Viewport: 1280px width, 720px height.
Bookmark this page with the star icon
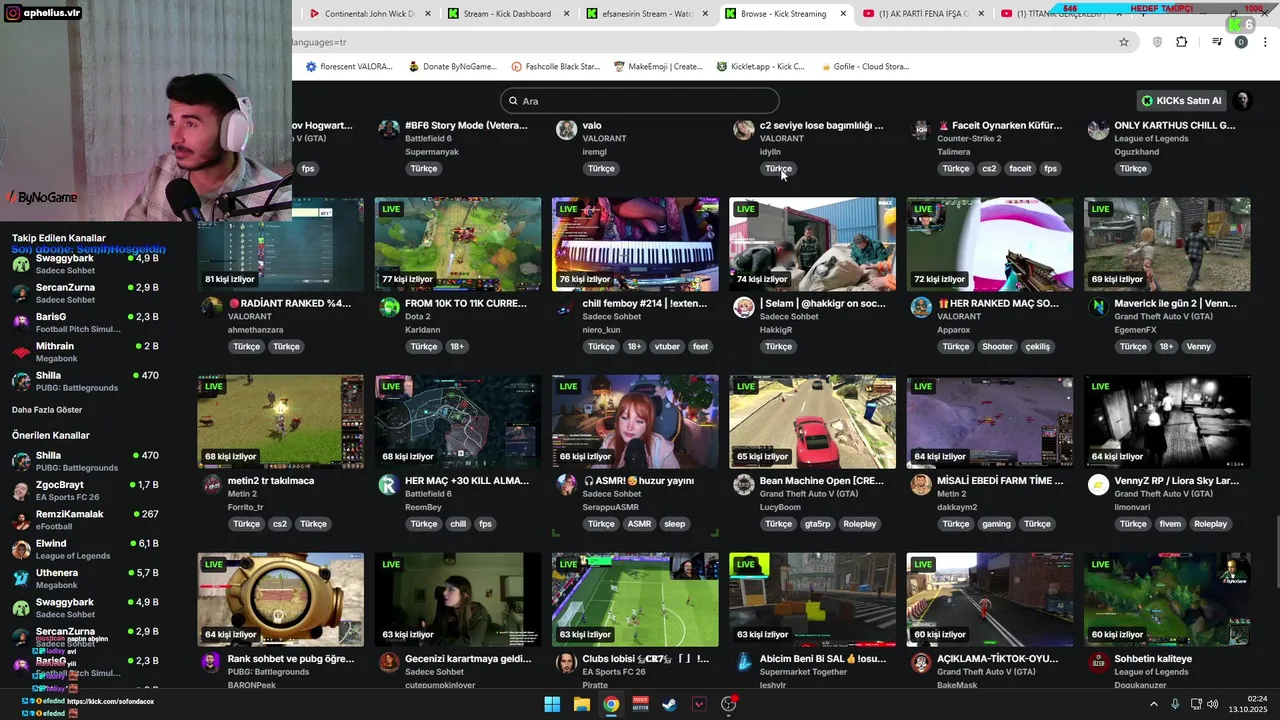pyautogui.click(x=1124, y=42)
